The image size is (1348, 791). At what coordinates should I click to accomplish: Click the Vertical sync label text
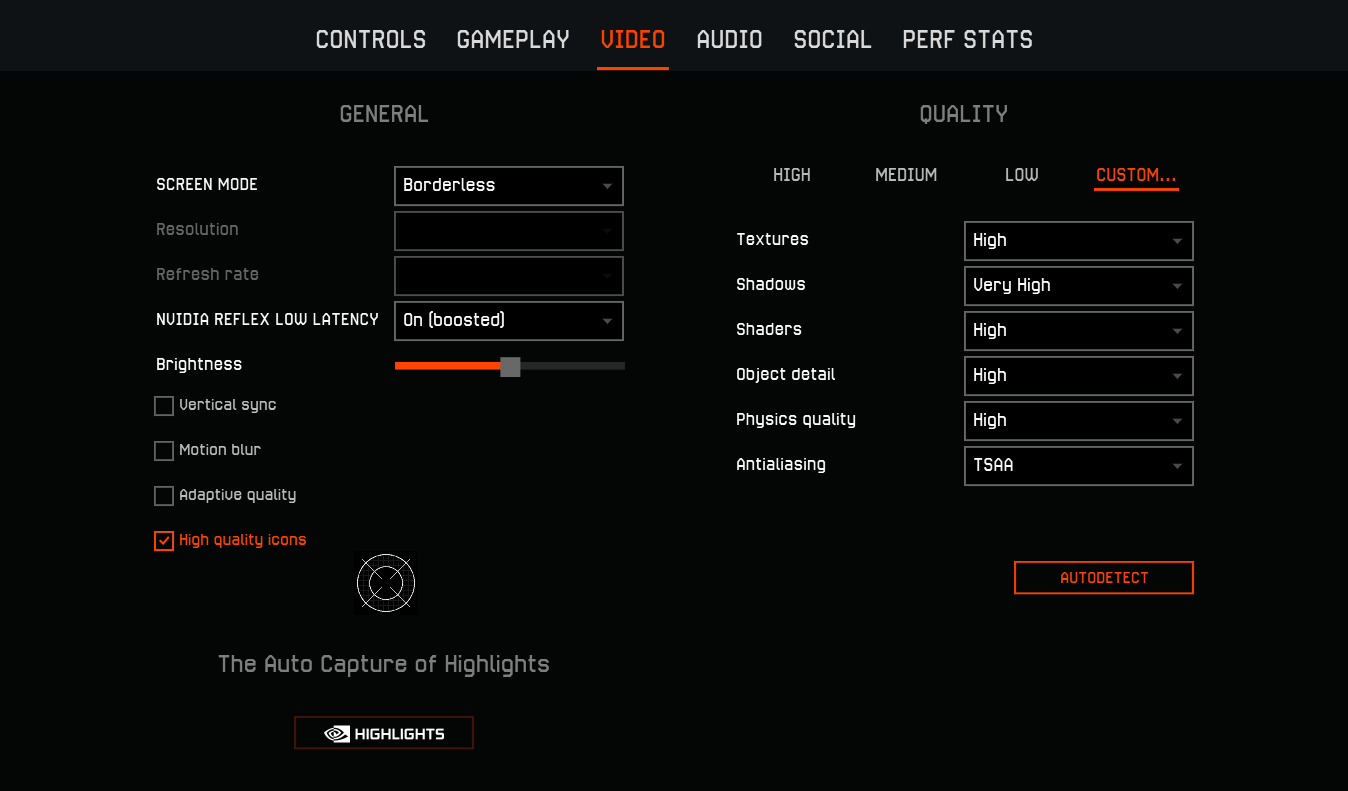(x=228, y=405)
